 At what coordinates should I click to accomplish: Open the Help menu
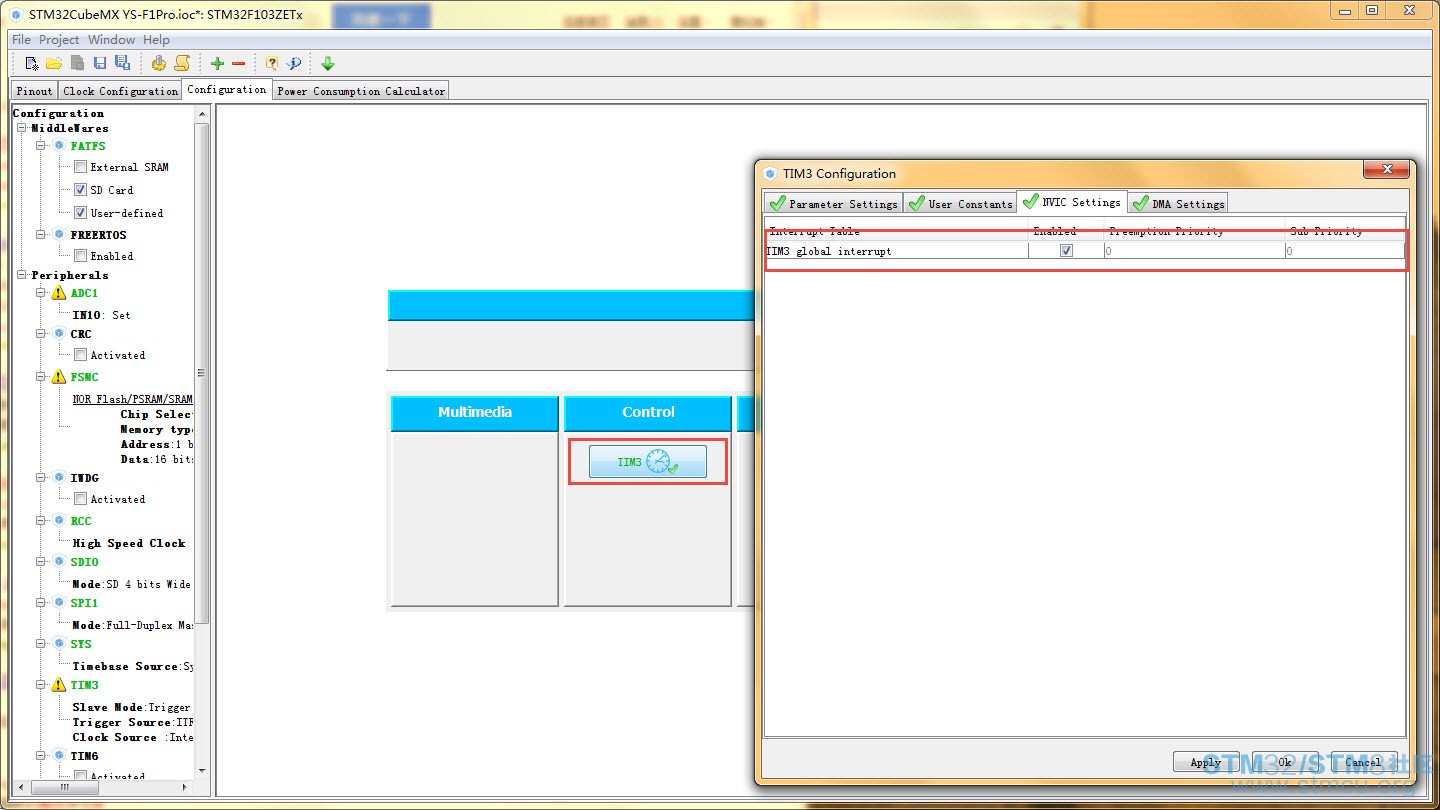point(156,40)
